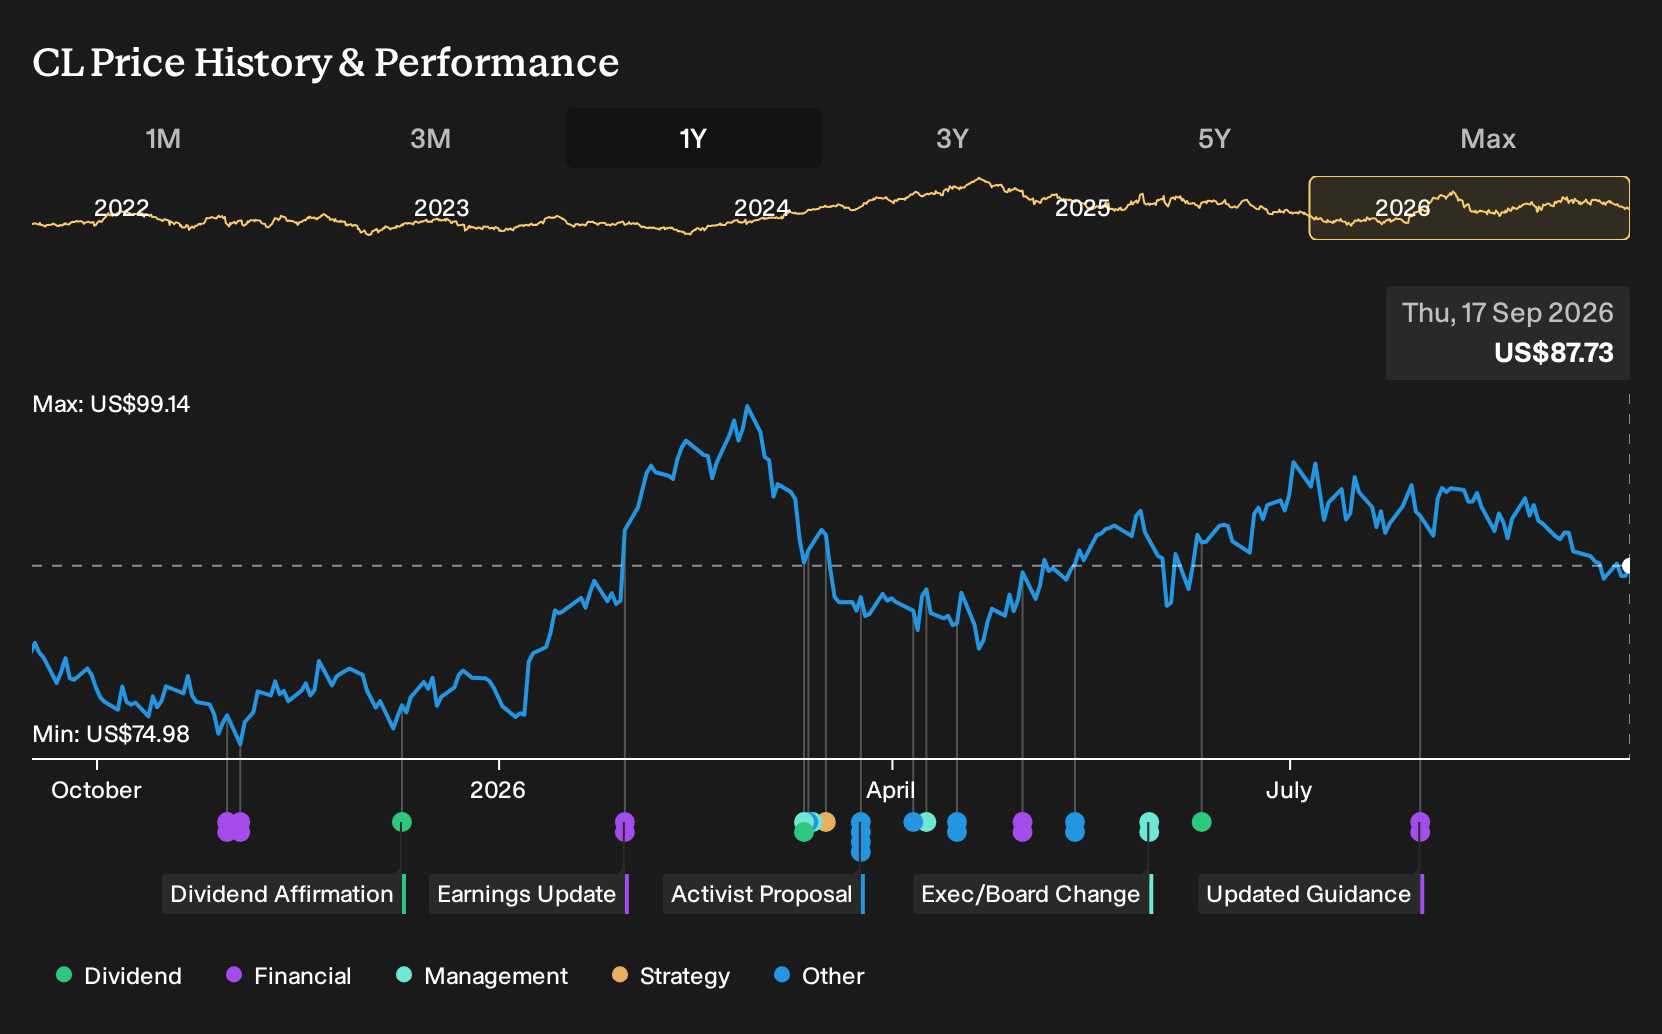Click the green dividend marker above Dividend Affirmation
This screenshot has height=1034, width=1662.
(x=402, y=822)
